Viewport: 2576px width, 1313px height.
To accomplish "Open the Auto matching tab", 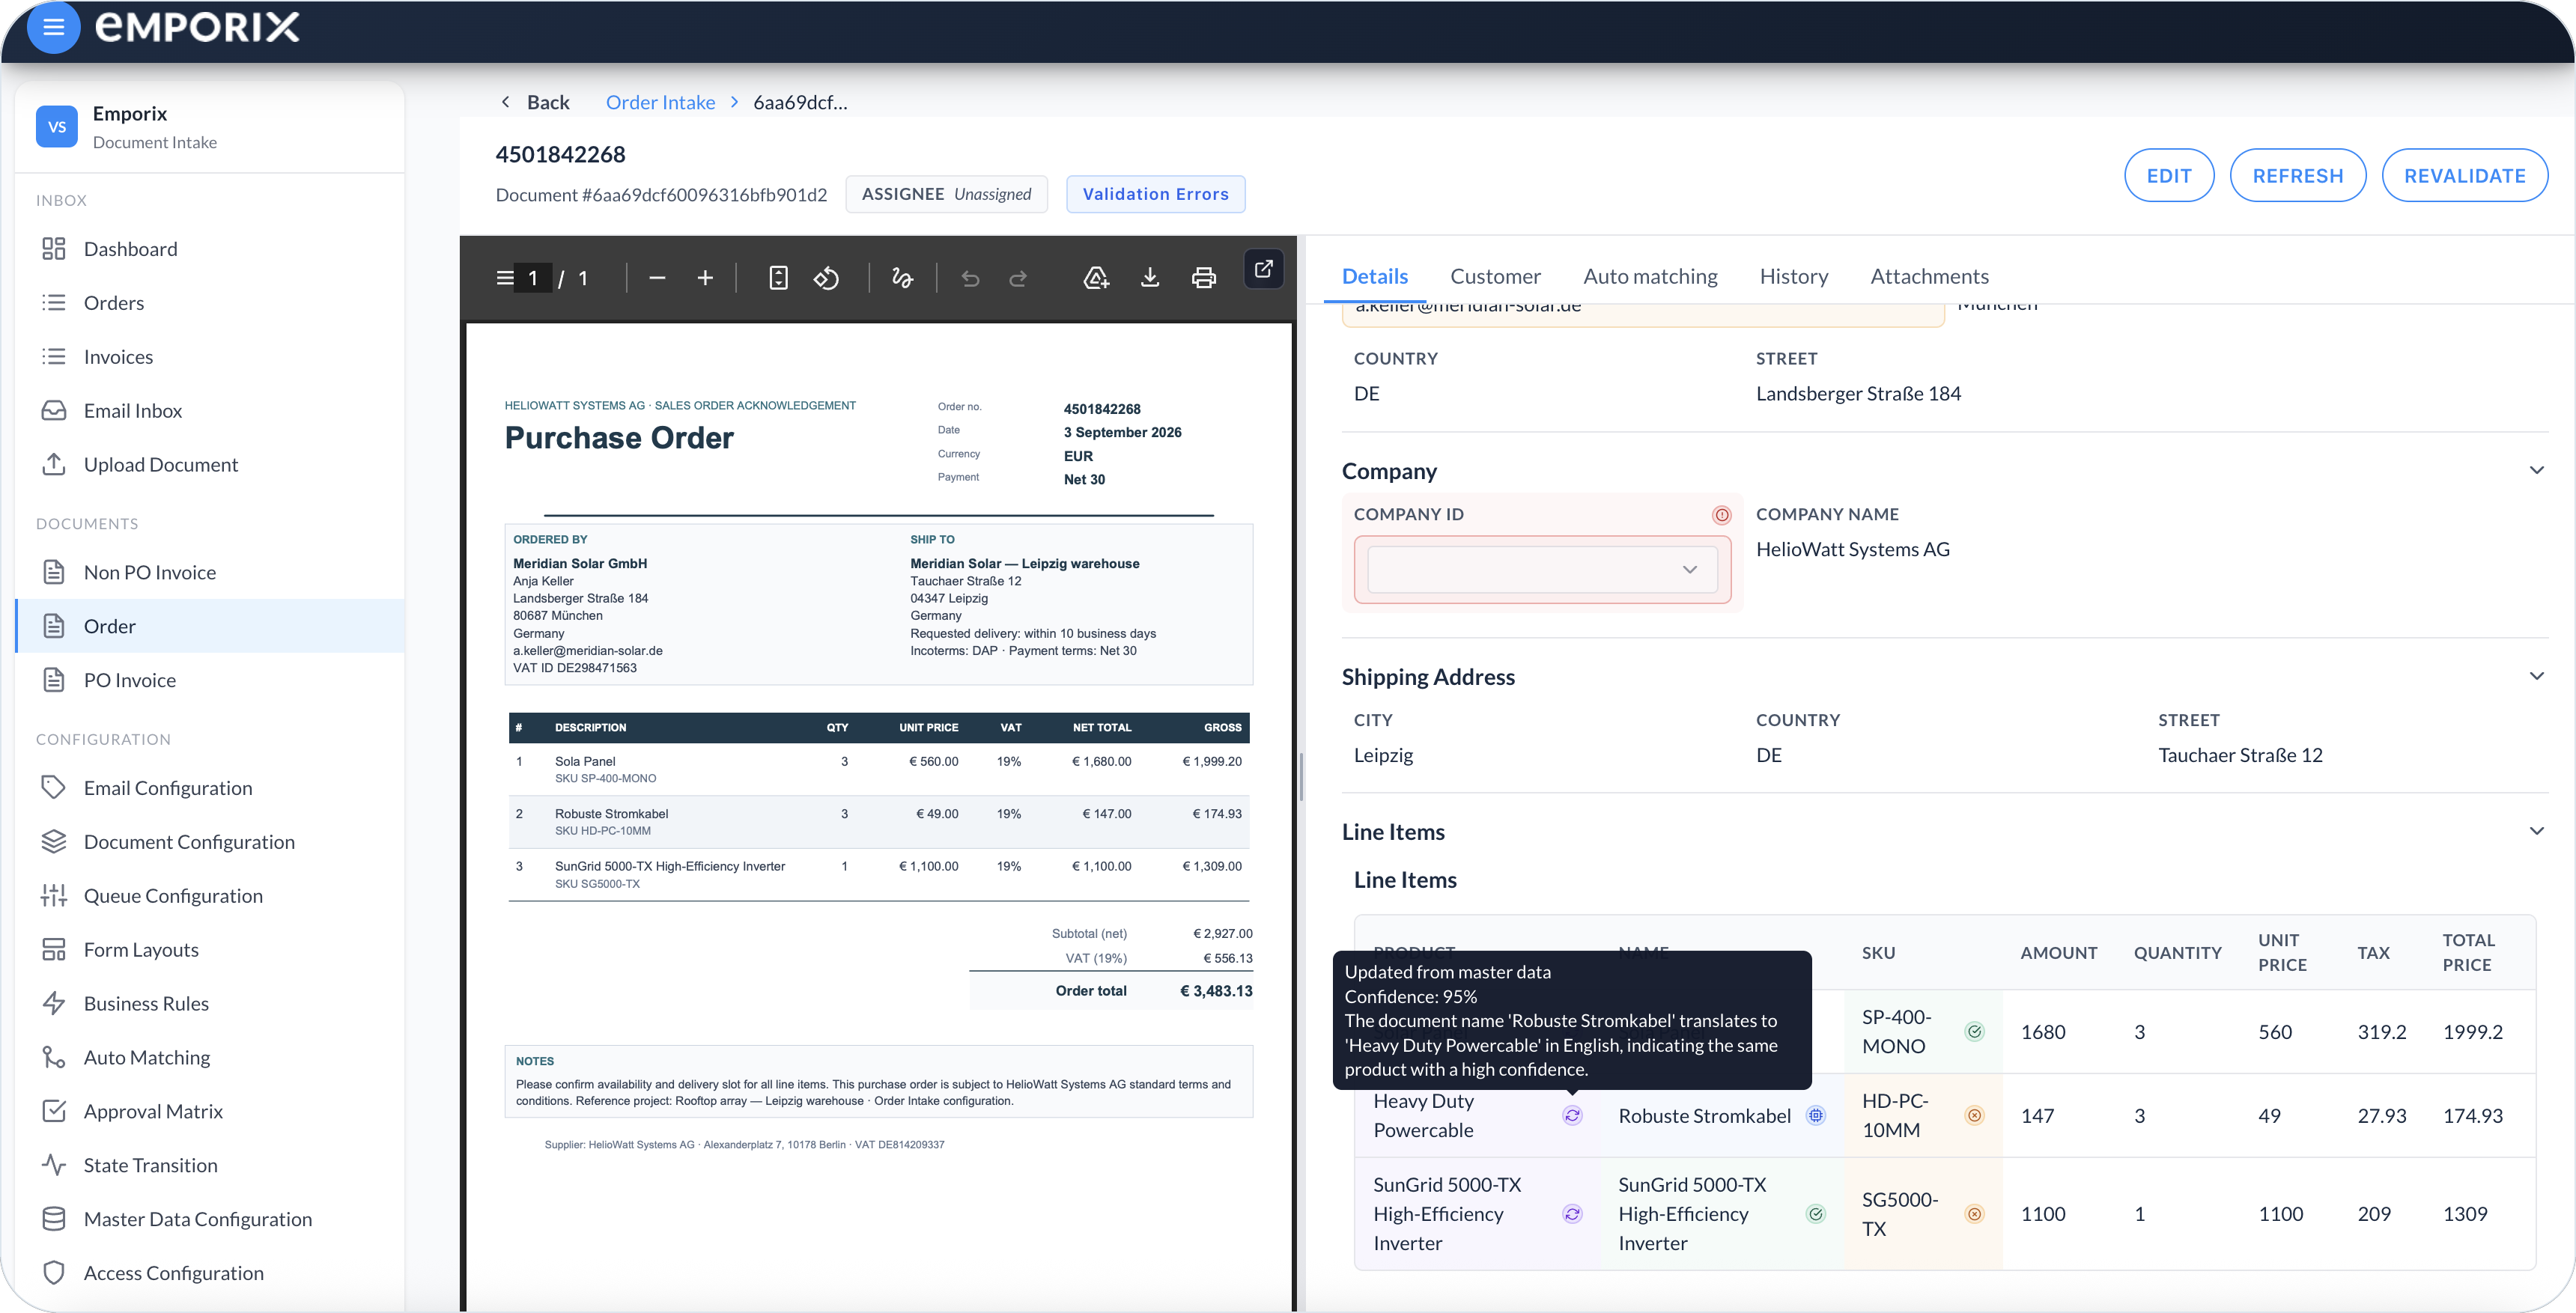I will coord(1650,276).
